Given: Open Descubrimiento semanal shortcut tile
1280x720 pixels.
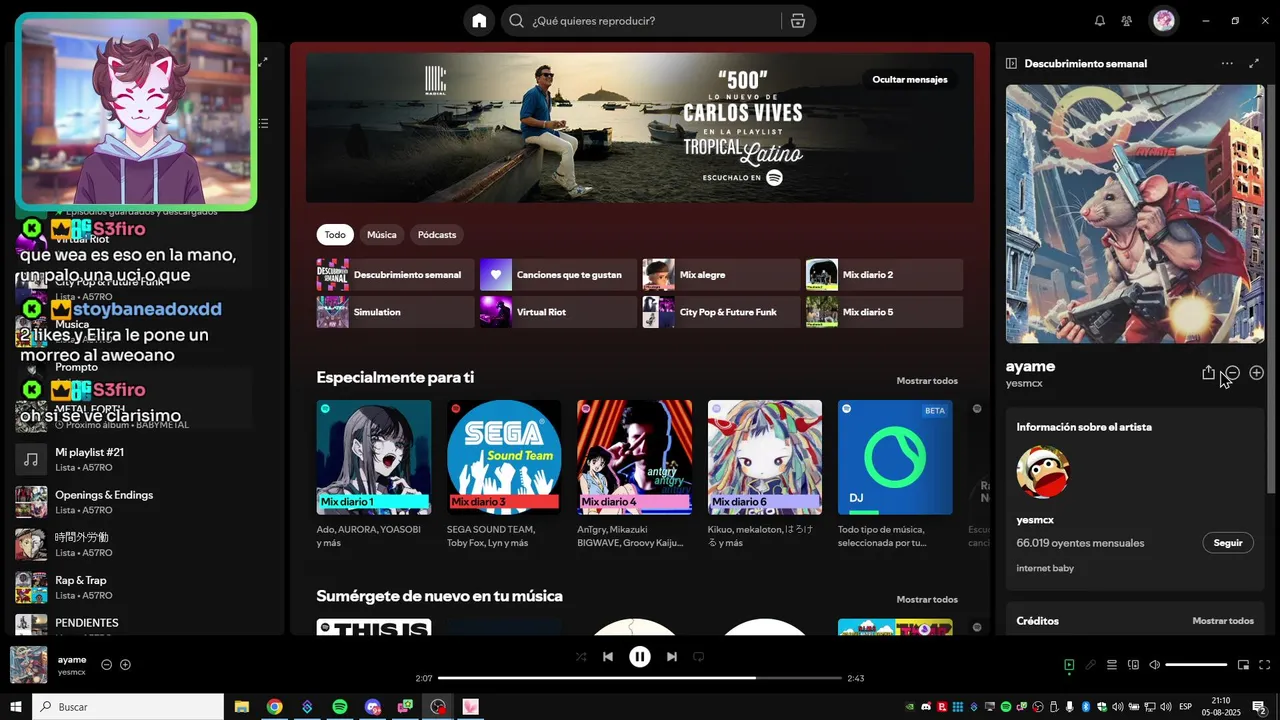Looking at the screenshot, I should (x=396, y=275).
